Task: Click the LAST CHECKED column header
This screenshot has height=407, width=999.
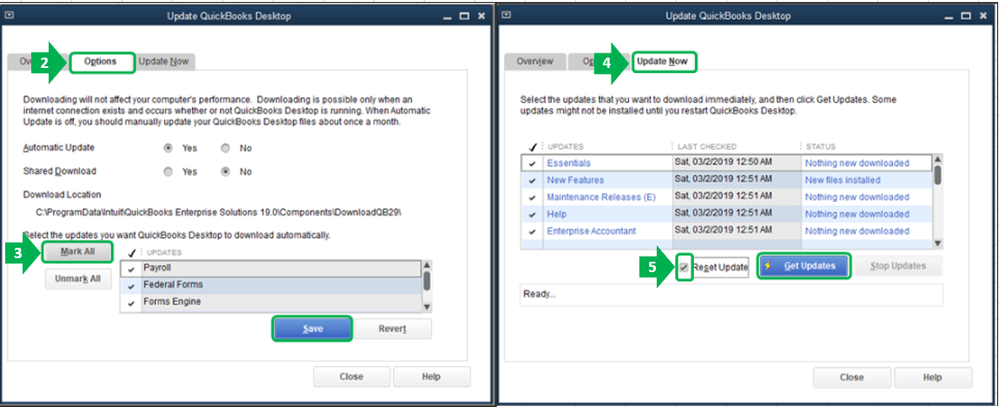Action: pos(707,146)
